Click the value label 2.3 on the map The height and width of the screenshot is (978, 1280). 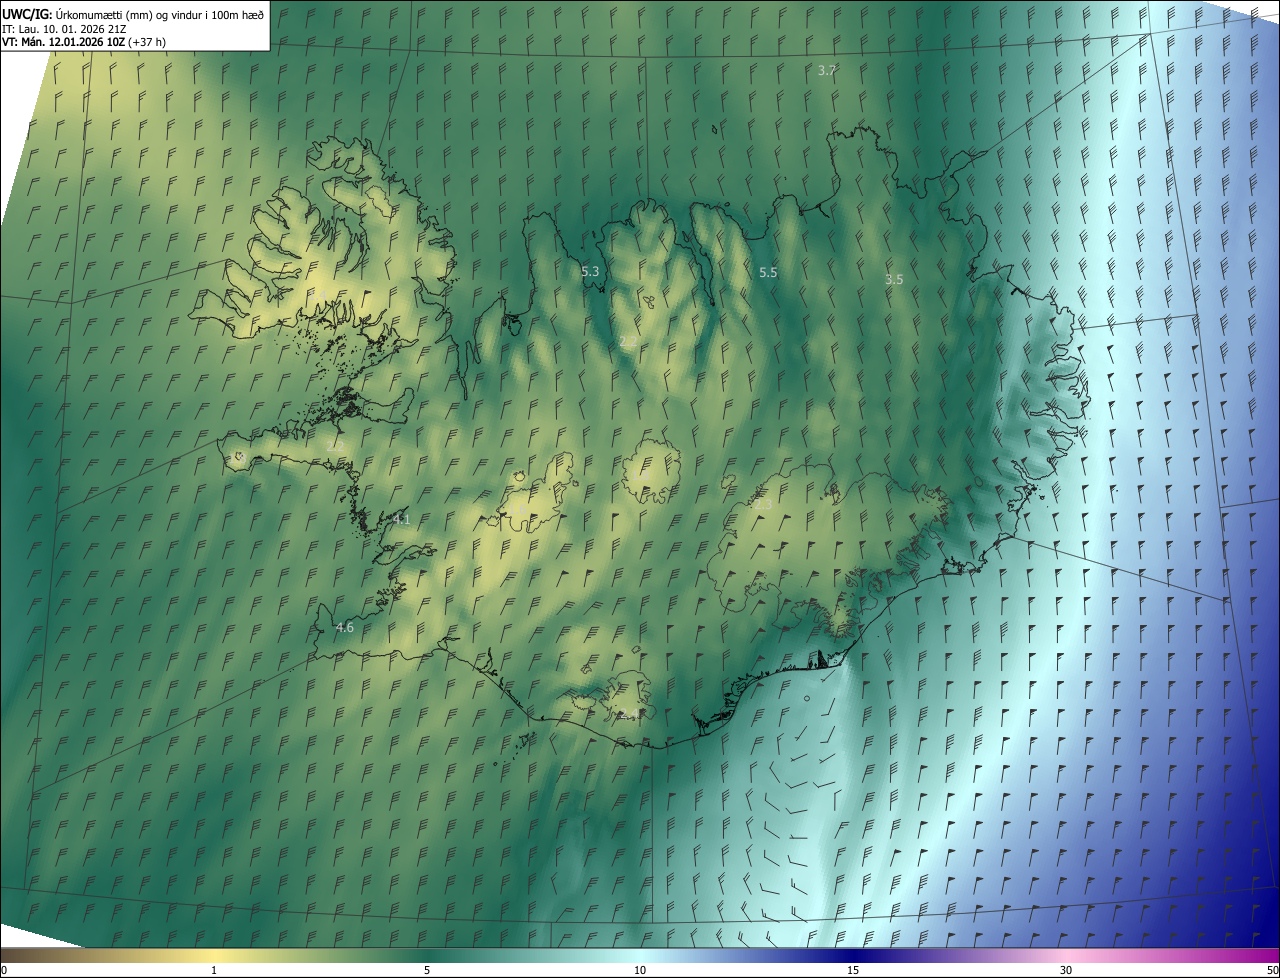click(762, 505)
